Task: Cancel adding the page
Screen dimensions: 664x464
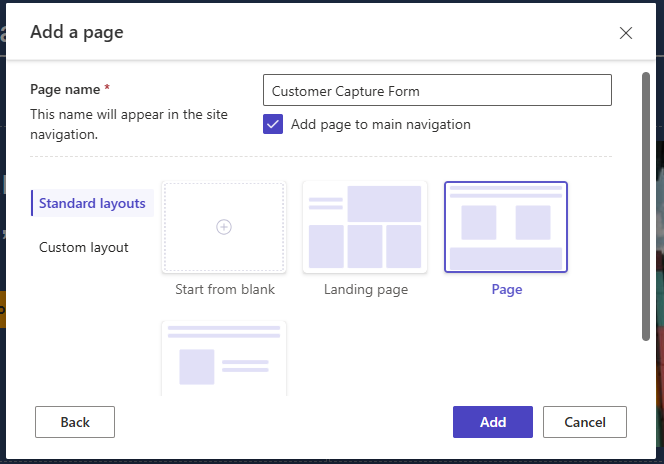Action: (x=585, y=422)
